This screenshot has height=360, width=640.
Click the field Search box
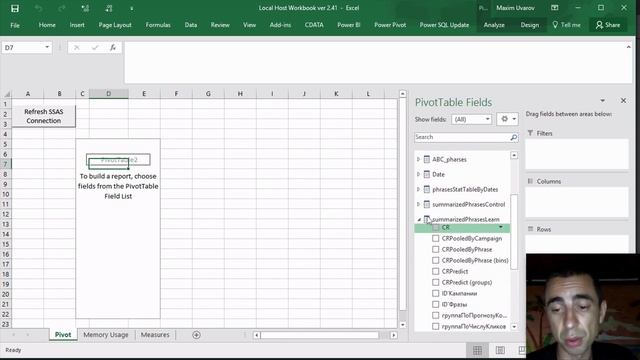point(462,138)
